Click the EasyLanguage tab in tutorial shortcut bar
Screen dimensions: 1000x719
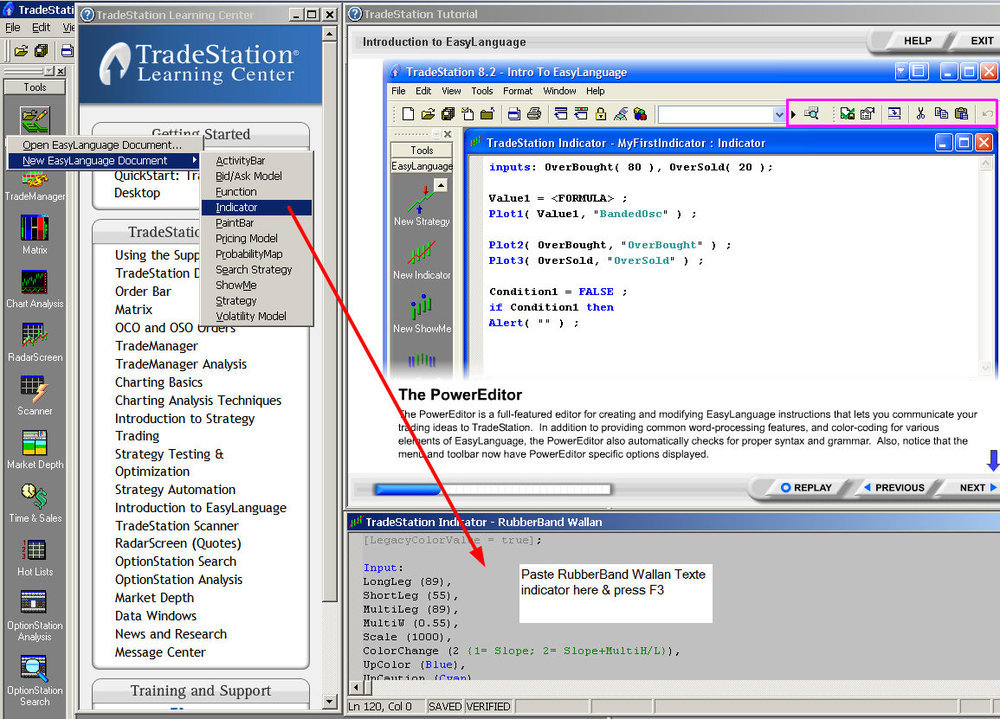click(x=422, y=167)
